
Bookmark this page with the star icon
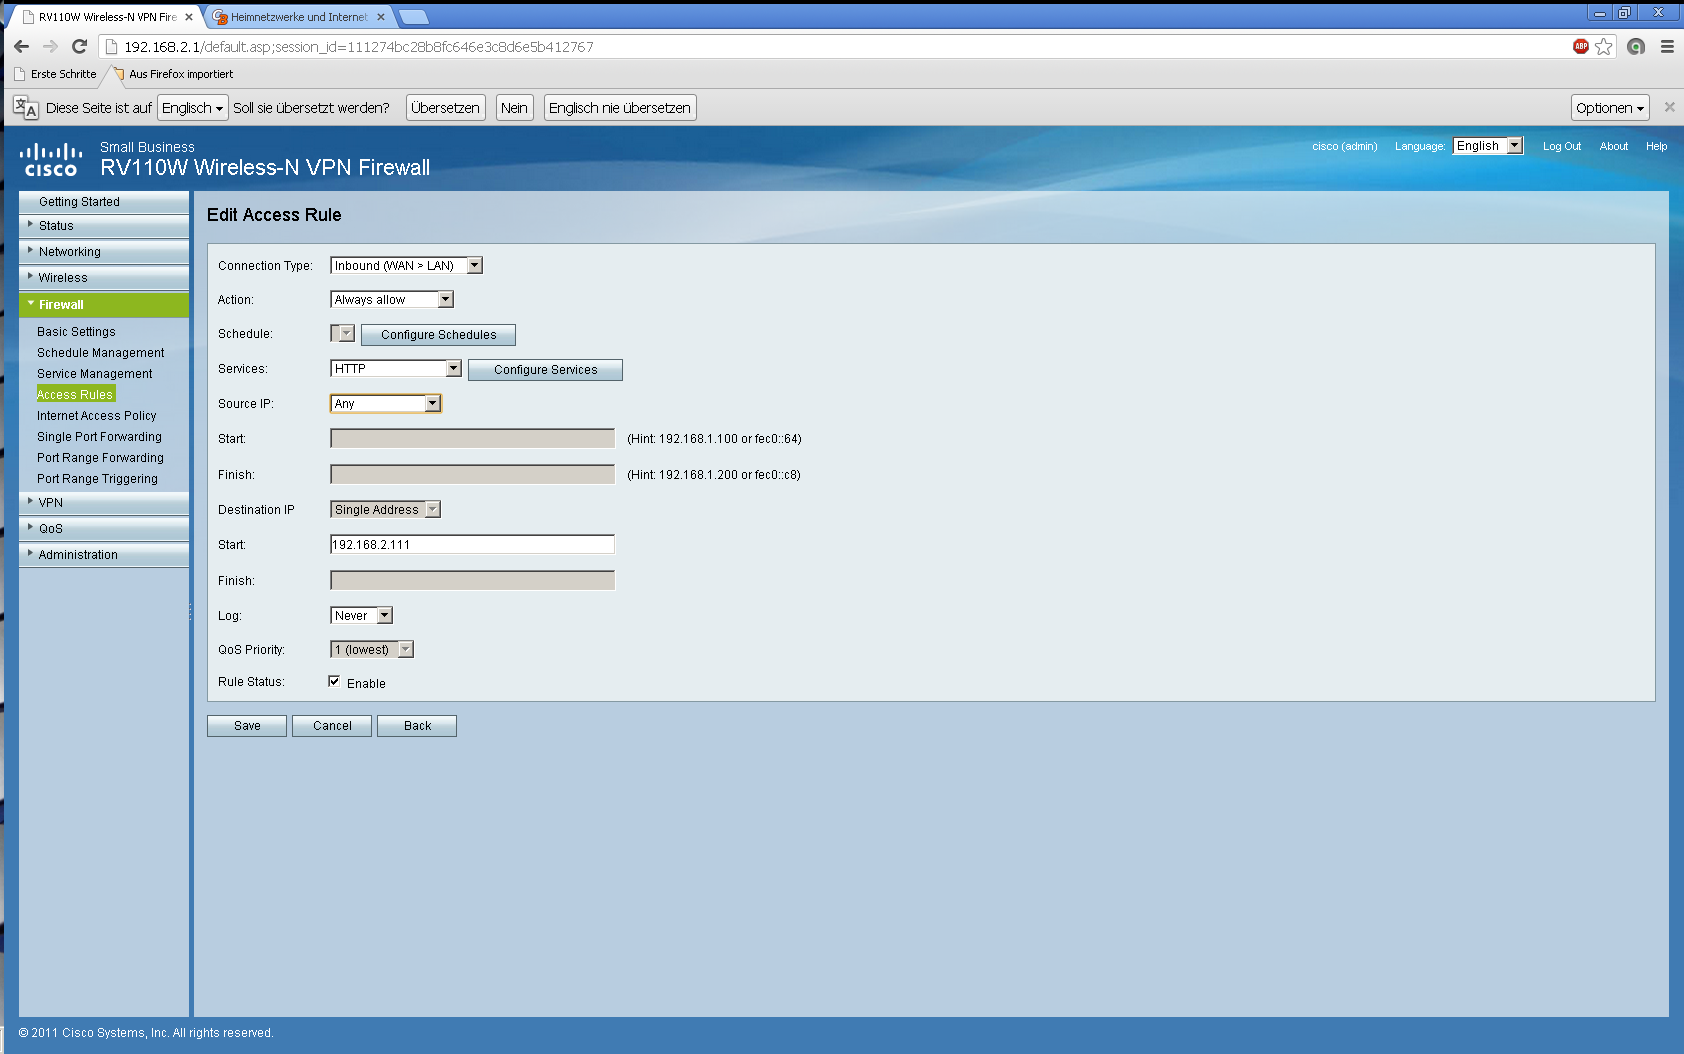pyautogui.click(x=1604, y=47)
